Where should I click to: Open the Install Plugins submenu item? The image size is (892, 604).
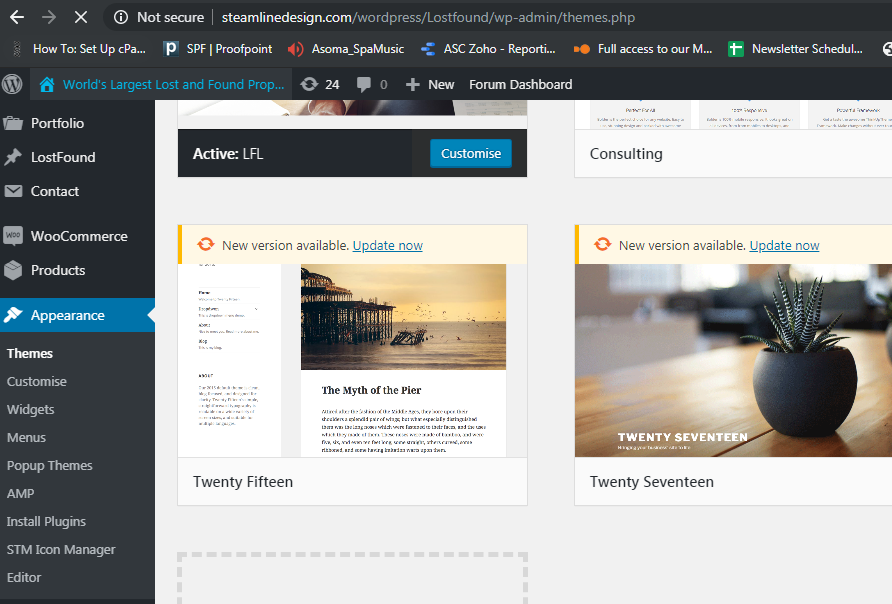pyautogui.click(x=46, y=522)
